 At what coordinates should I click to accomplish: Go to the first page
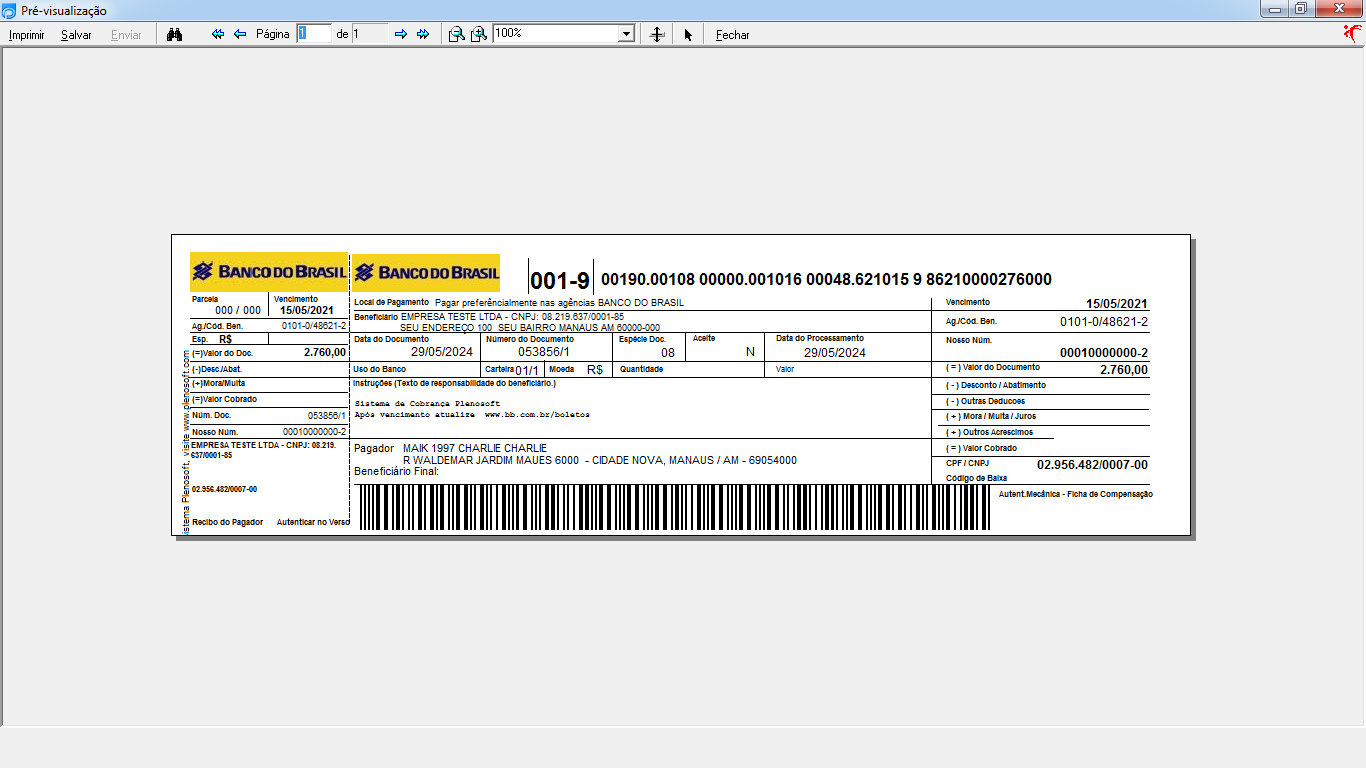[x=218, y=34]
